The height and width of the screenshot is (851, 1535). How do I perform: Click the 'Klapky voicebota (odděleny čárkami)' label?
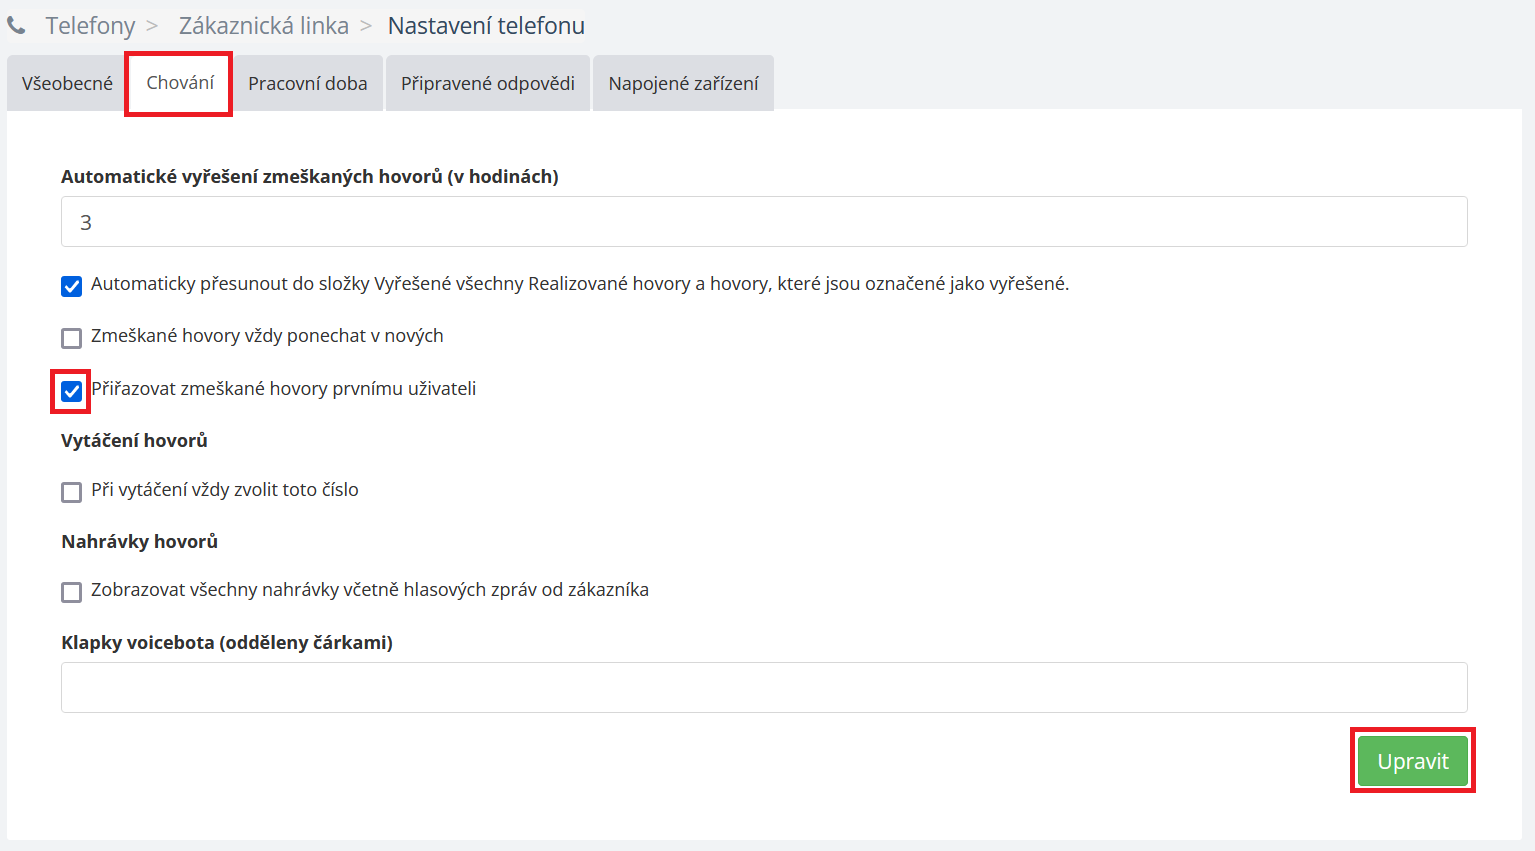[227, 643]
